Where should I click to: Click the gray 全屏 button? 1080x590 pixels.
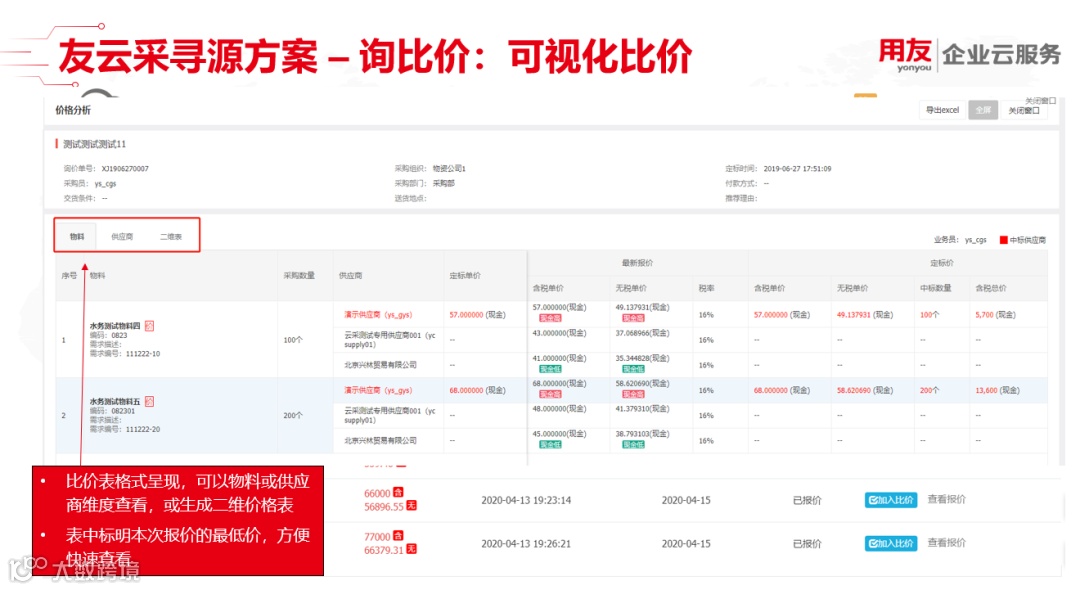point(983,110)
